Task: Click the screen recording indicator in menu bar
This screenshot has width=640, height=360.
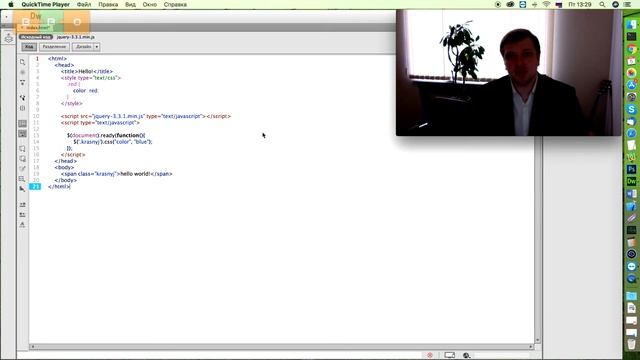Action: point(498,4)
